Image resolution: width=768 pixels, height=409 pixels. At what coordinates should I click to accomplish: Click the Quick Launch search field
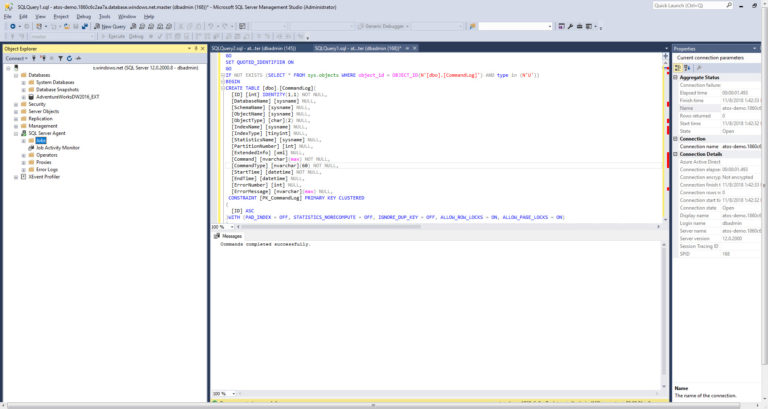click(689, 5)
